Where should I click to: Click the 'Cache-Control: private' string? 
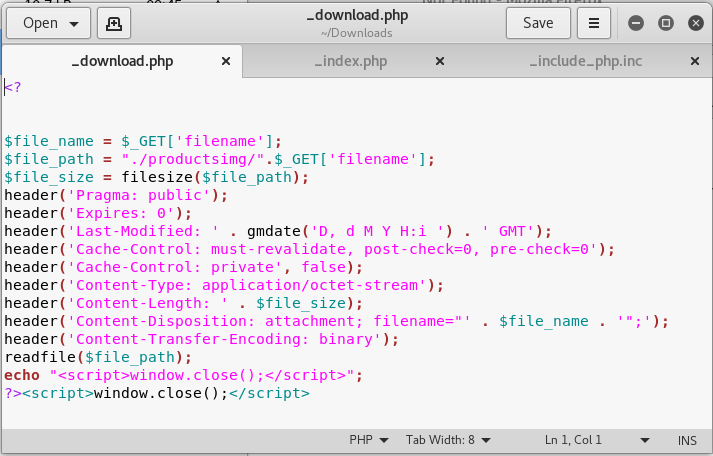[x=175, y=267]
